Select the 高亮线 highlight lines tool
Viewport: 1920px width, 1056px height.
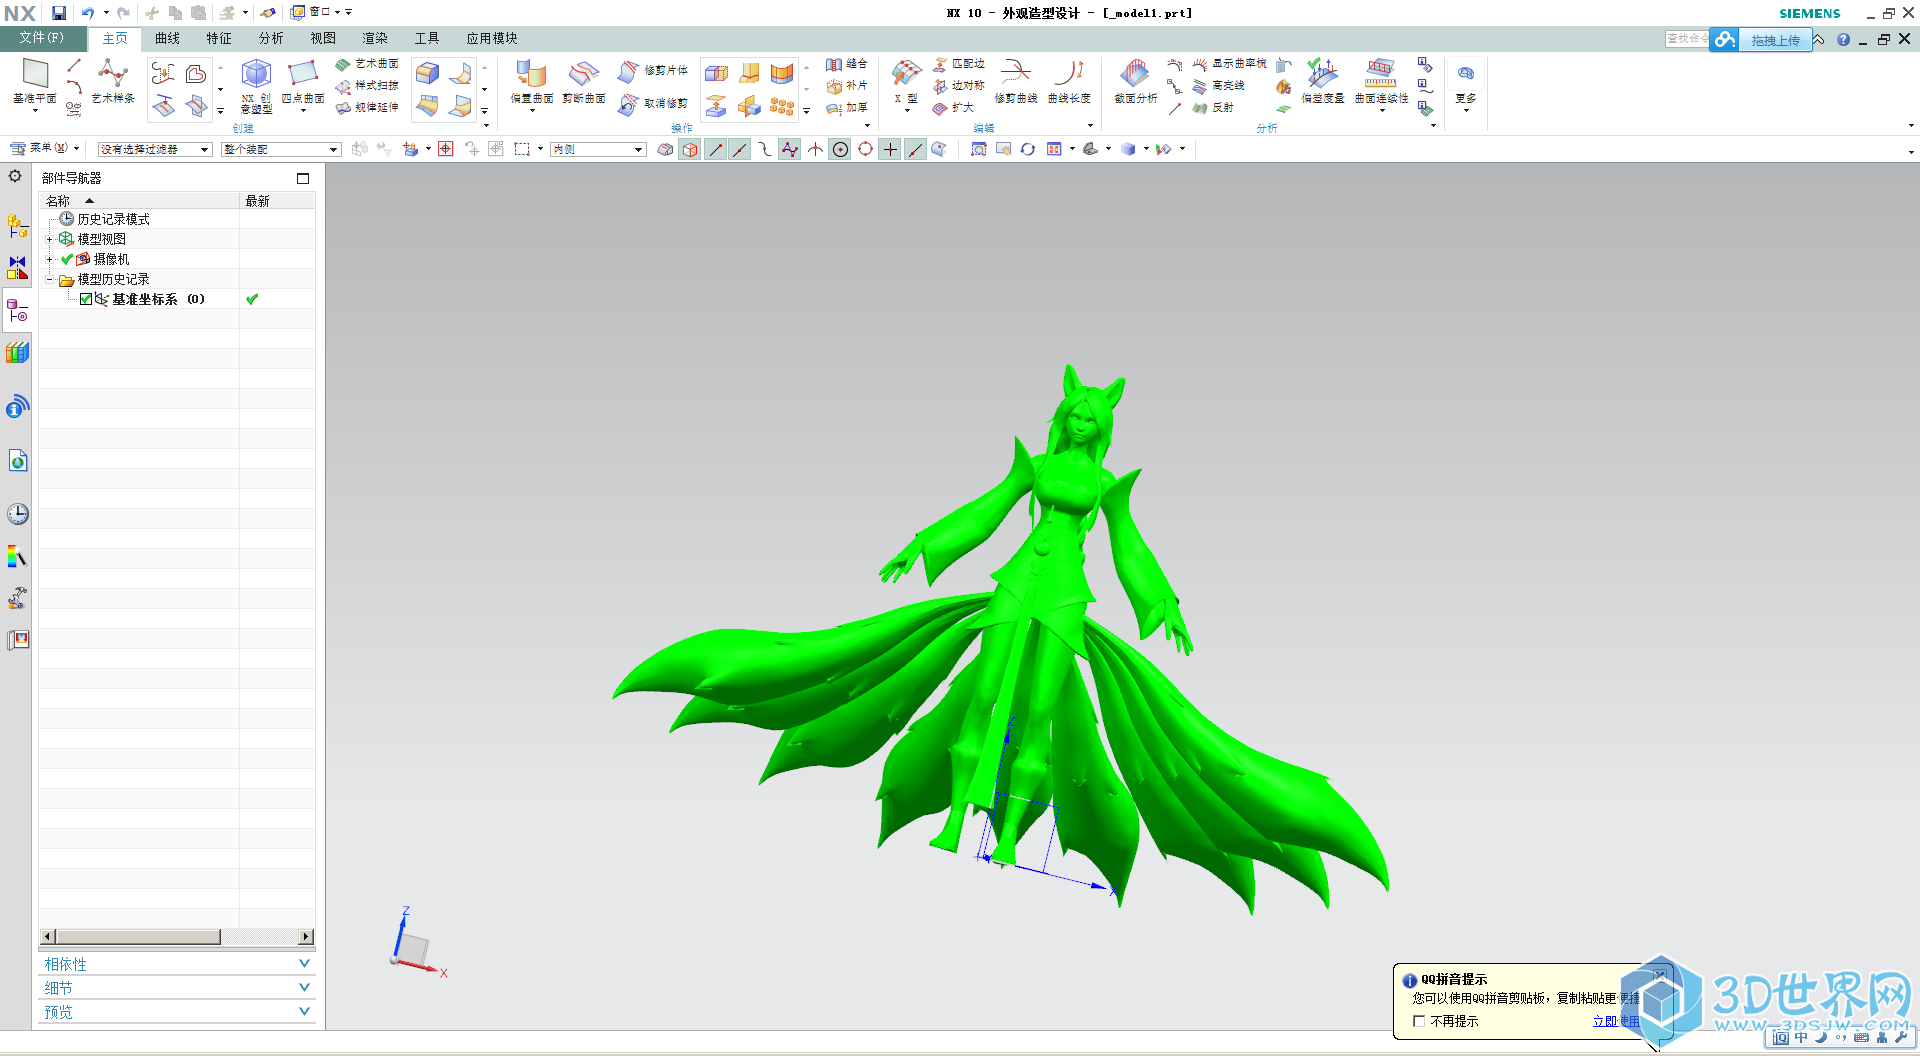(x=1218, y=86)
